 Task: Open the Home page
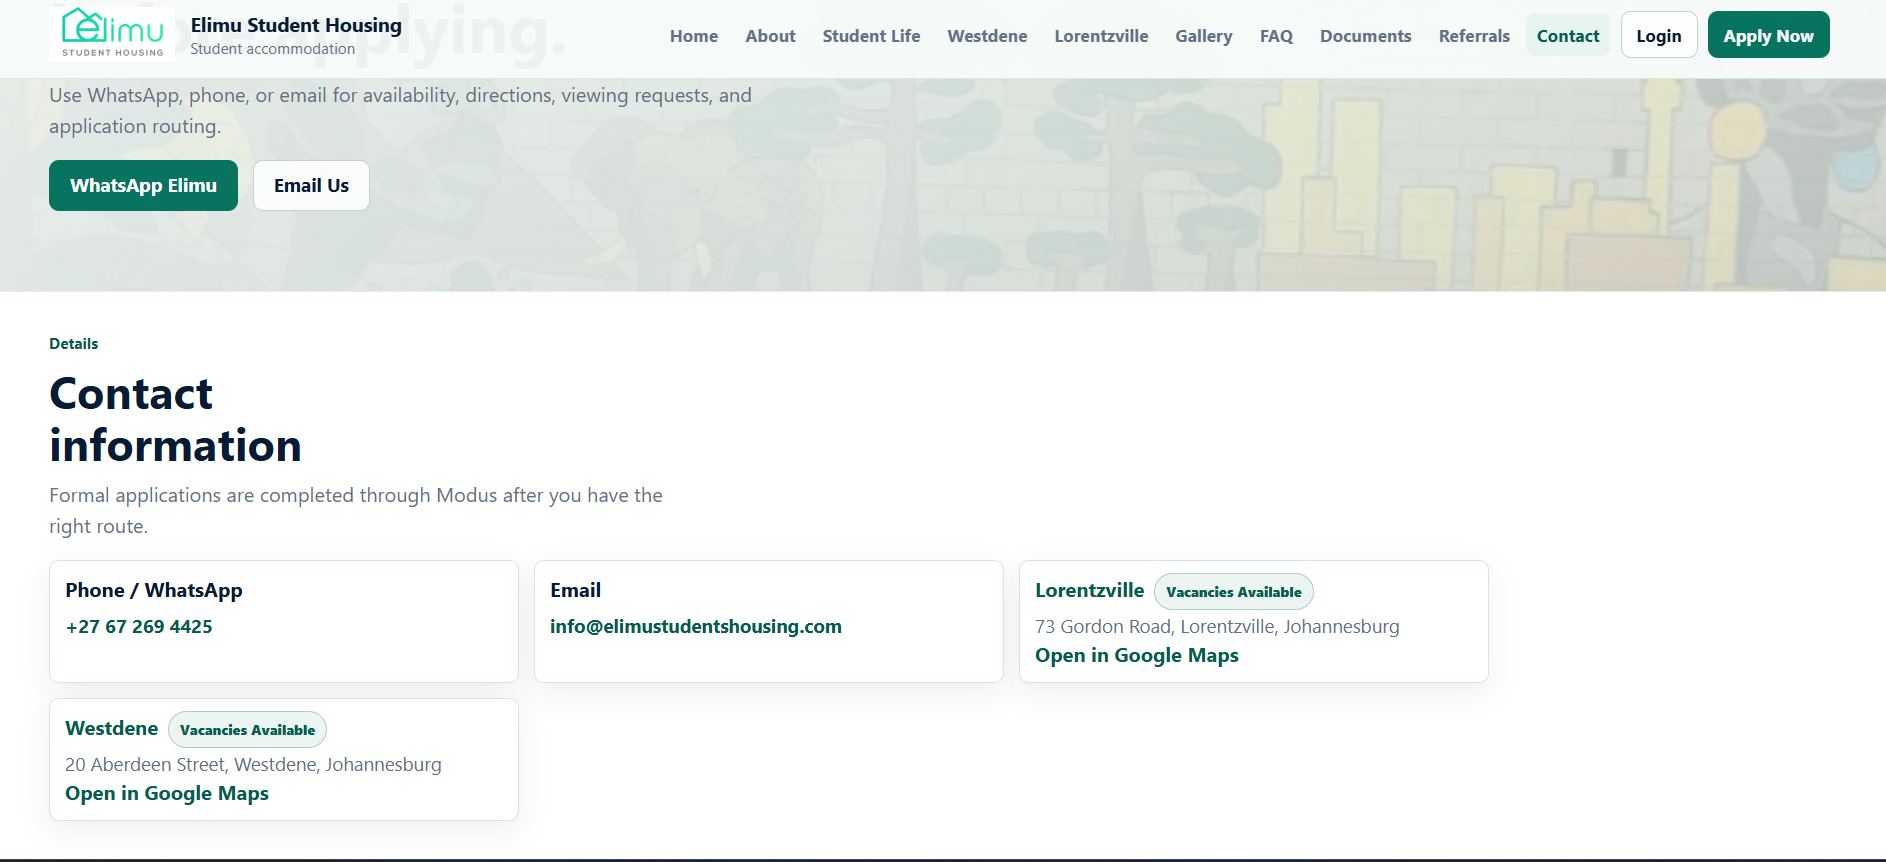tap(694, 36)
